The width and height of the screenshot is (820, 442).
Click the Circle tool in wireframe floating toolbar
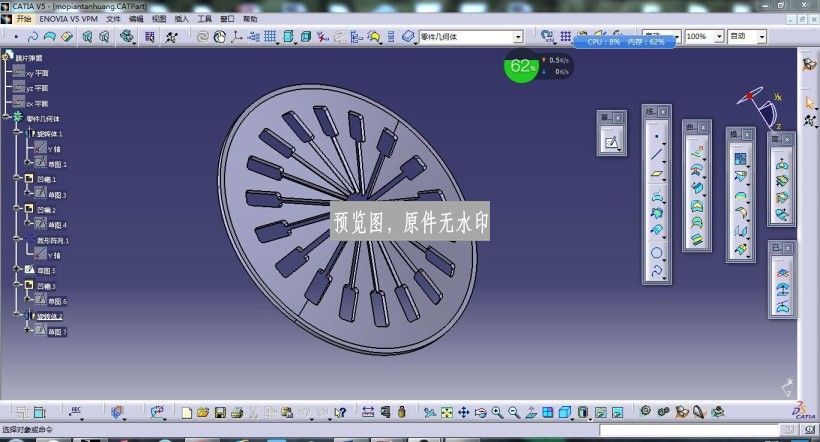(x=657, y=253)
